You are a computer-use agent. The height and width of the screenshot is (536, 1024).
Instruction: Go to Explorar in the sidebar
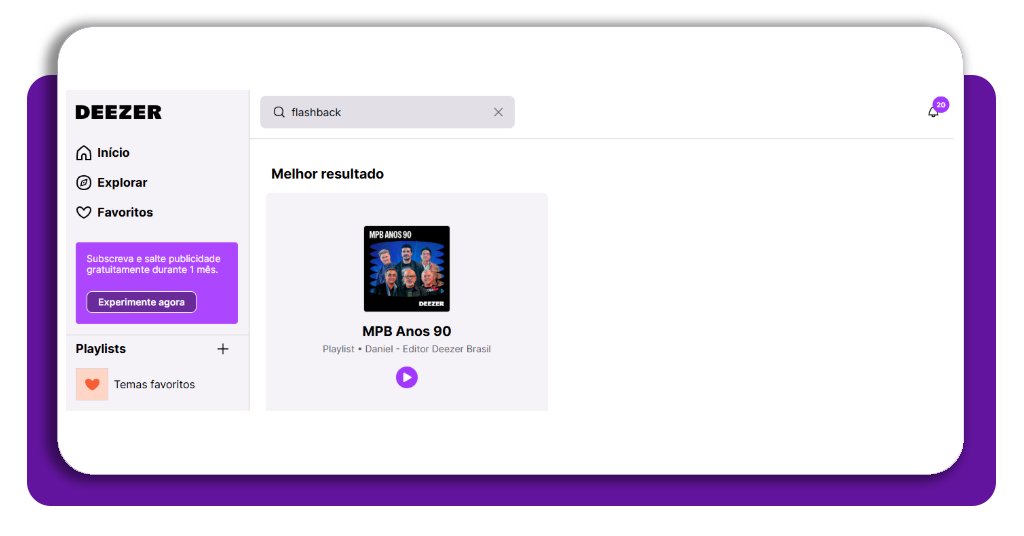(122, 183)
